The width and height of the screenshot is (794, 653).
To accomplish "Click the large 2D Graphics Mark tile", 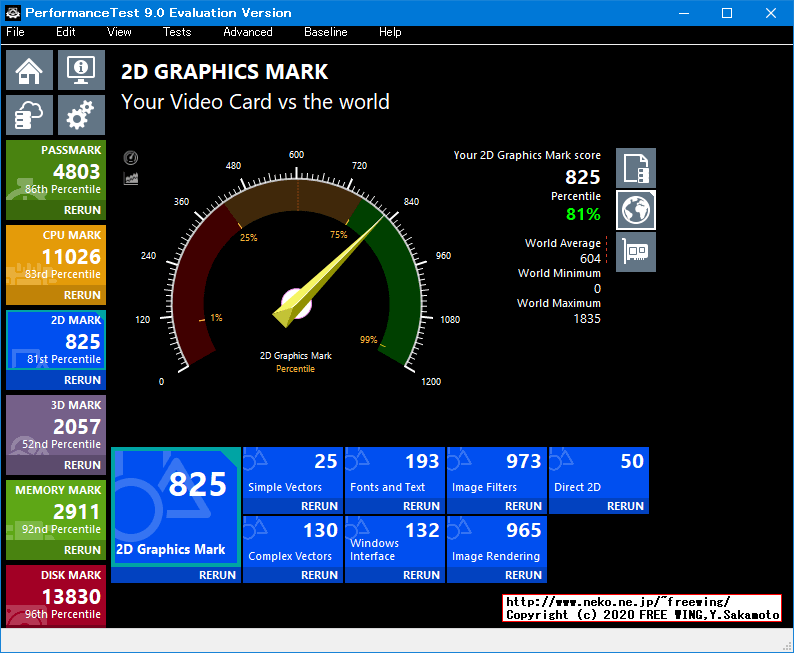I will tap(176, 506).
